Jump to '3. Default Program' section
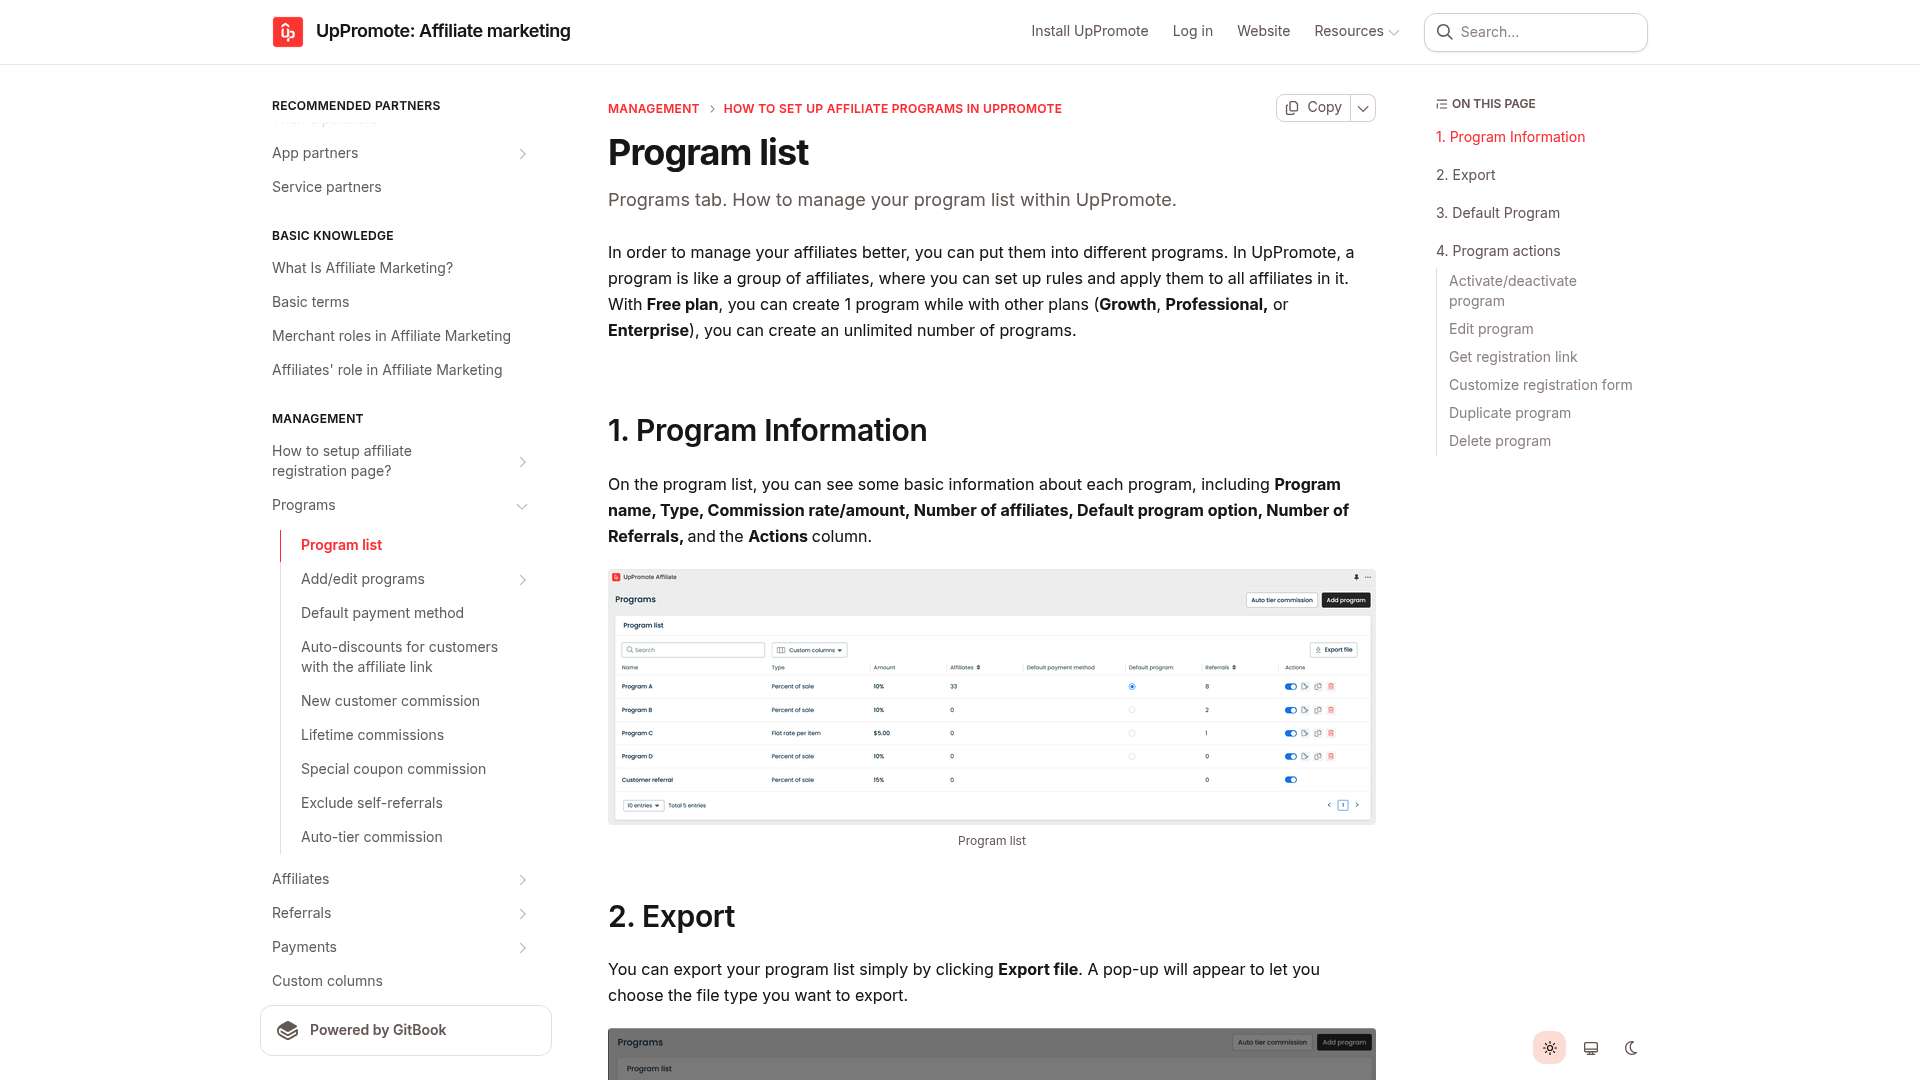 tap(1497, 213)
